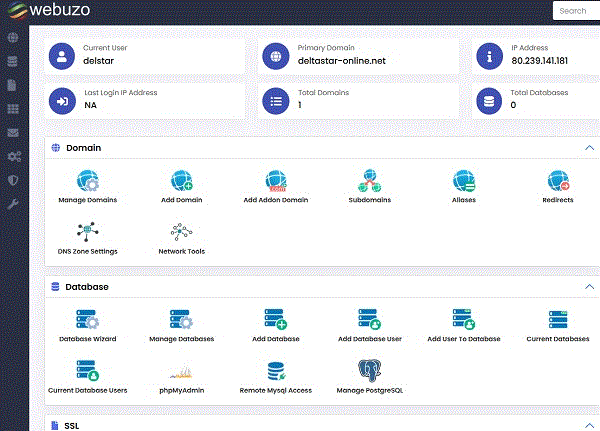Open Add User To Database
Image resolution: width=600 pixels, height=431 pixels.
(464, 325)
